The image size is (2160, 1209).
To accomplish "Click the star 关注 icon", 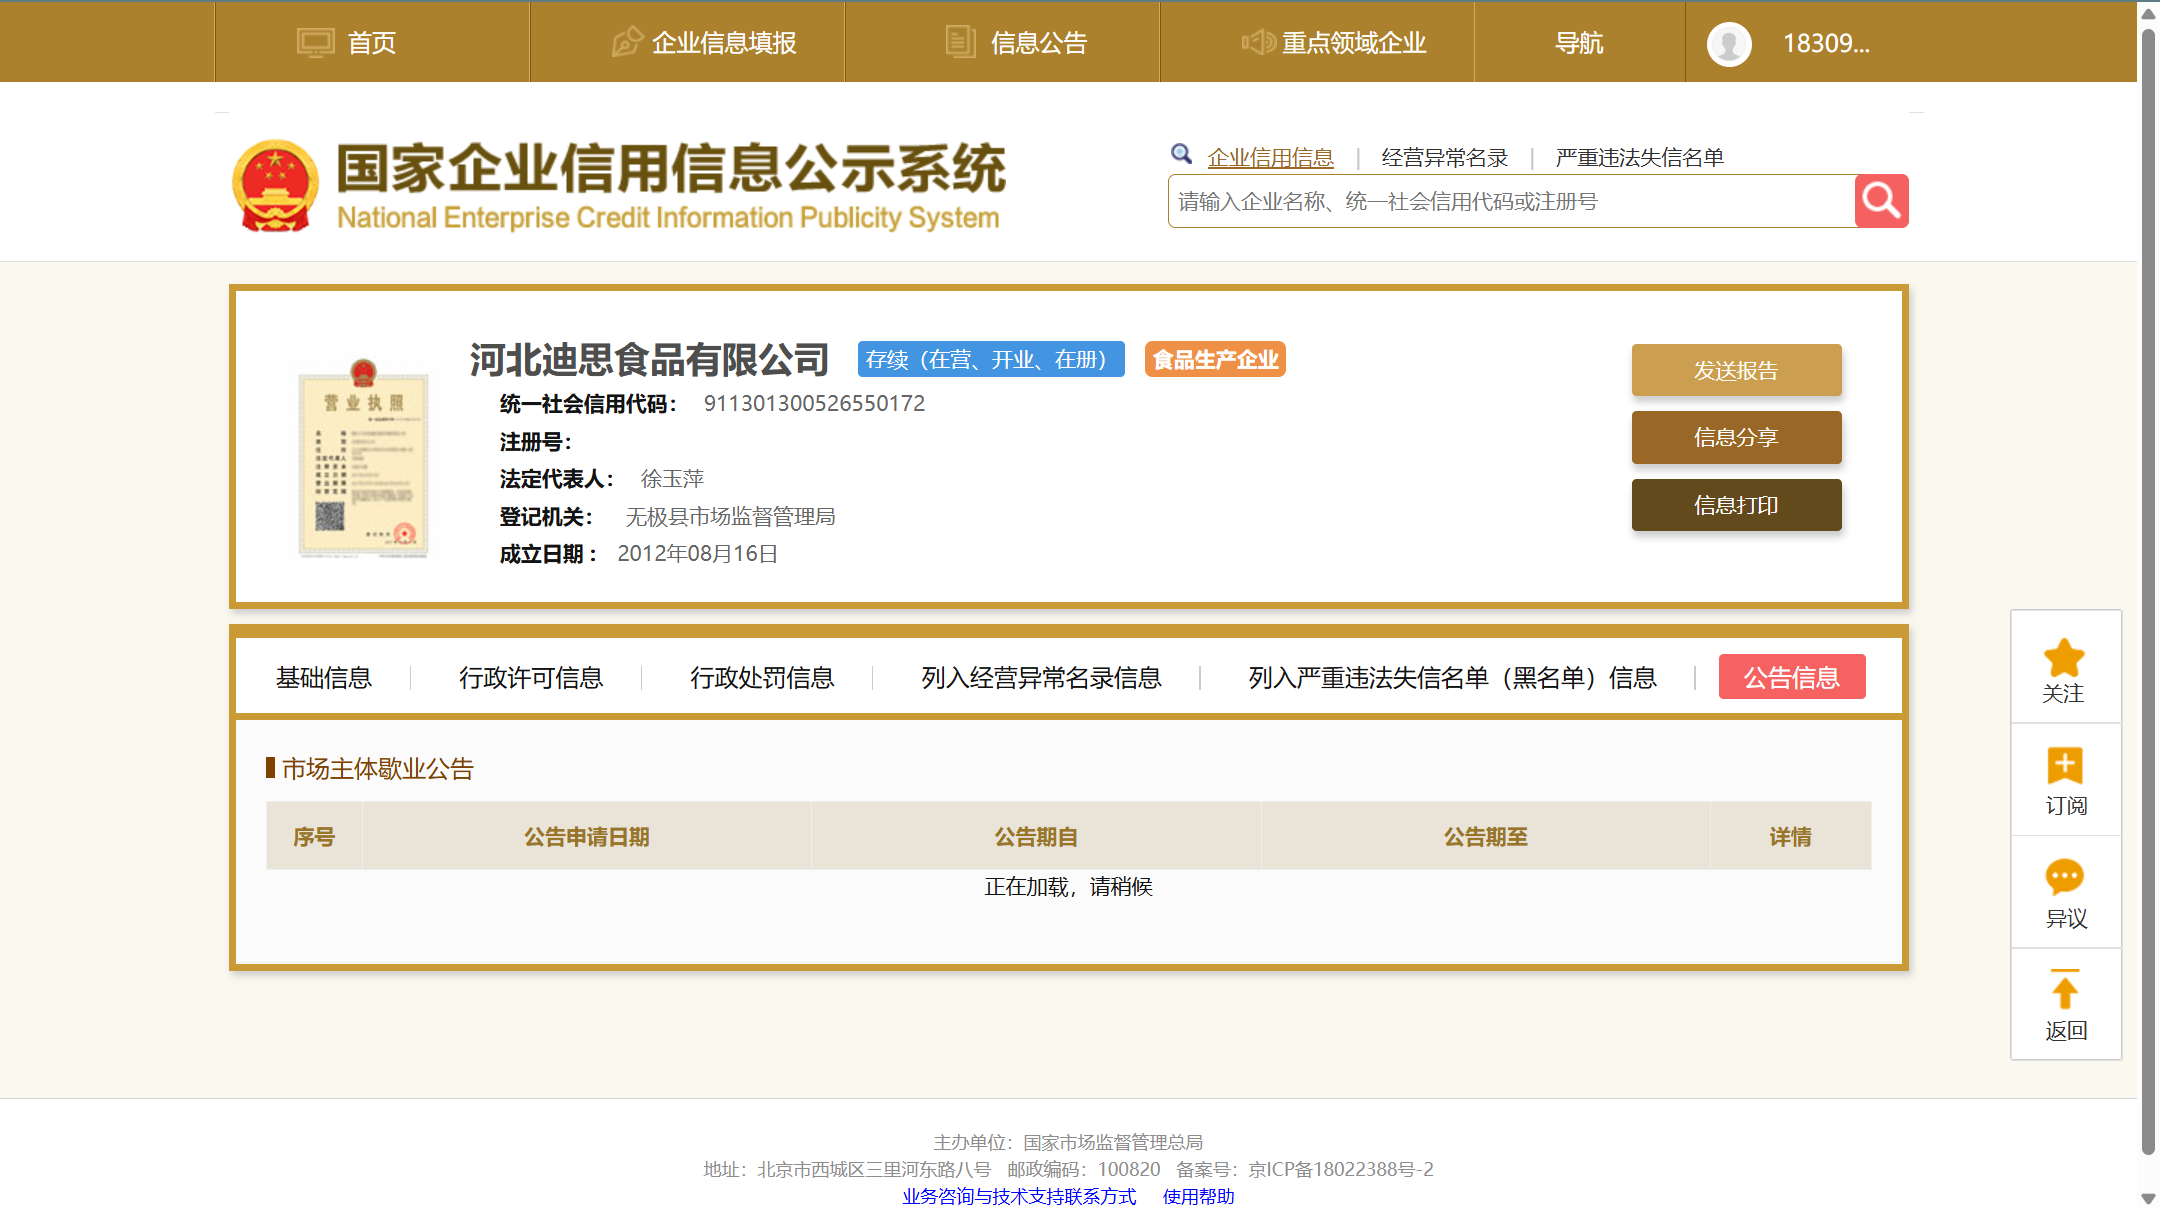I will pos(2065,657).
